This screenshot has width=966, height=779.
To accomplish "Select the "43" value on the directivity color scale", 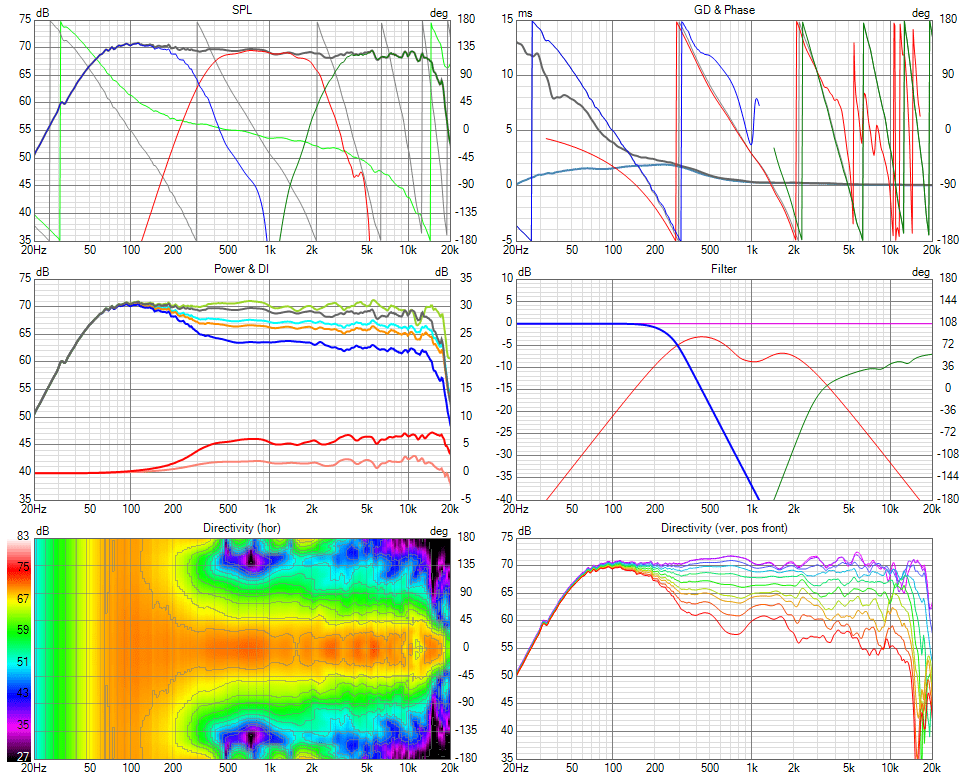I will click(x=23, y=693).
